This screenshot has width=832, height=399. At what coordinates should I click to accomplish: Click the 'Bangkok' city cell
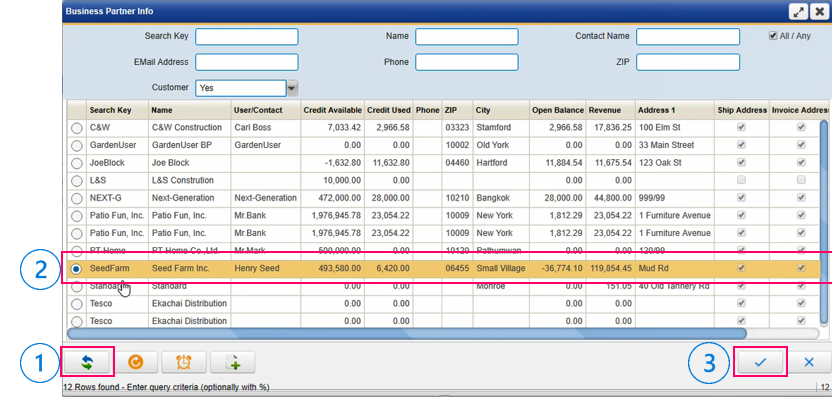[x=501, y=198]
